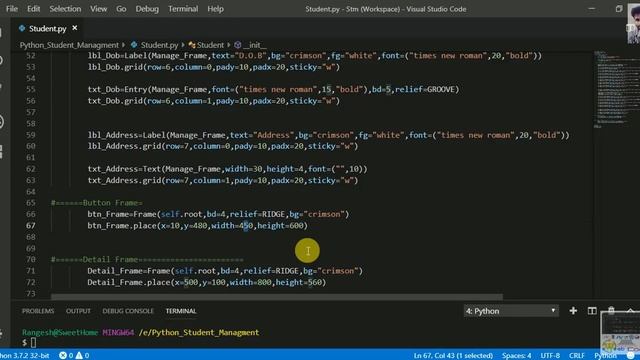Click the '#======Button Frame=' comment
Viewport: 640px width, 360px height.
[x=97, y=203]
